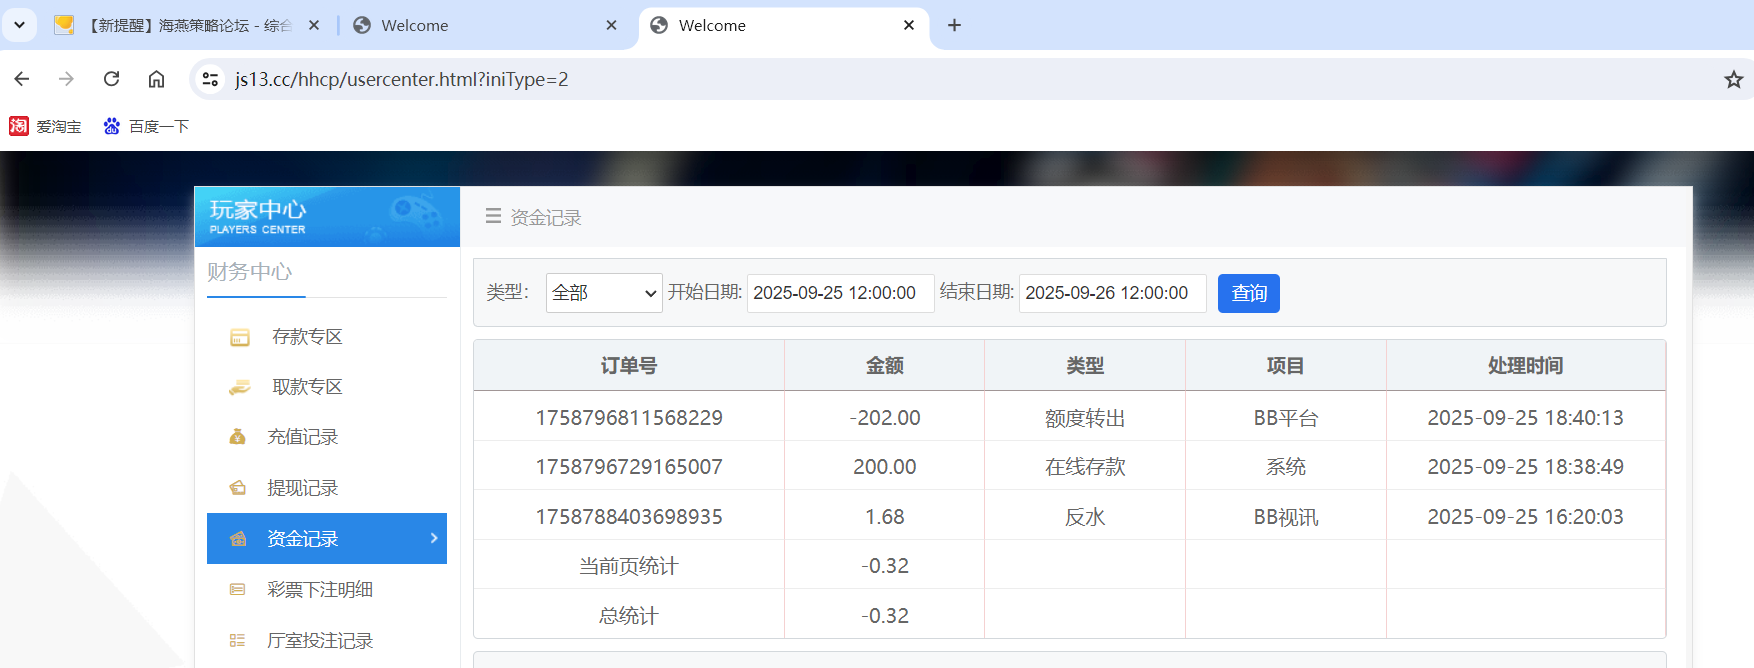Image resolution: width=1754 pixels, height=668 pixels.
Task: Click the icon next to 提现记录
Action: (x=238, y=488)
